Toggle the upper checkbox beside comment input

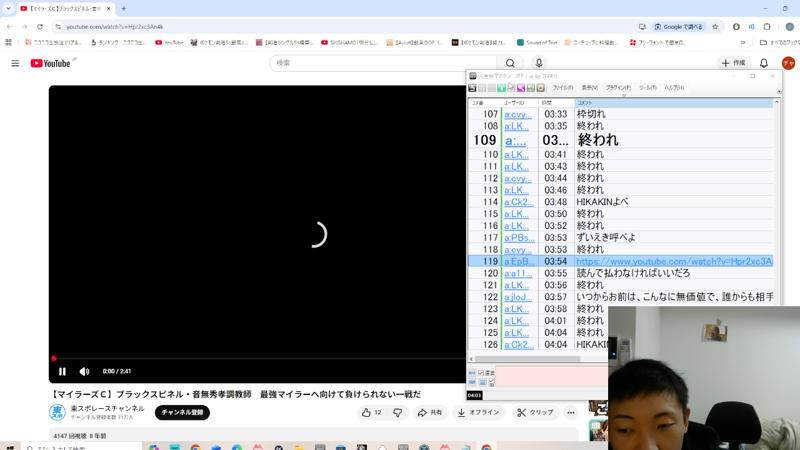point(481,373)
